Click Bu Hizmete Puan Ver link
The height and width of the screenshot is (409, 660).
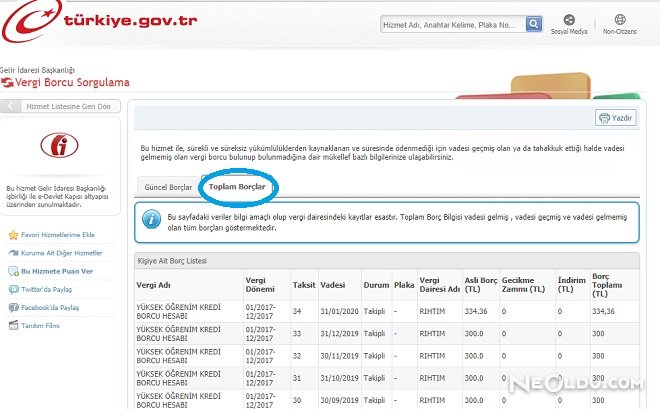tap(57, 271)
